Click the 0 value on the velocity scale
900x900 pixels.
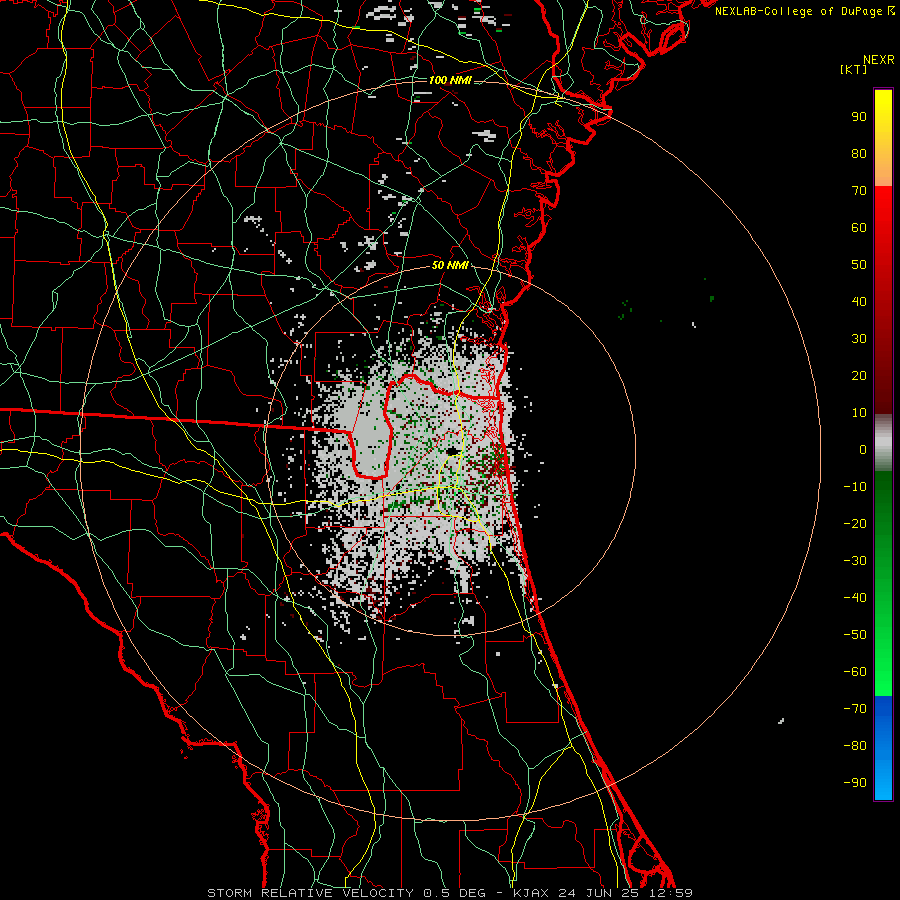pos(863,450)
